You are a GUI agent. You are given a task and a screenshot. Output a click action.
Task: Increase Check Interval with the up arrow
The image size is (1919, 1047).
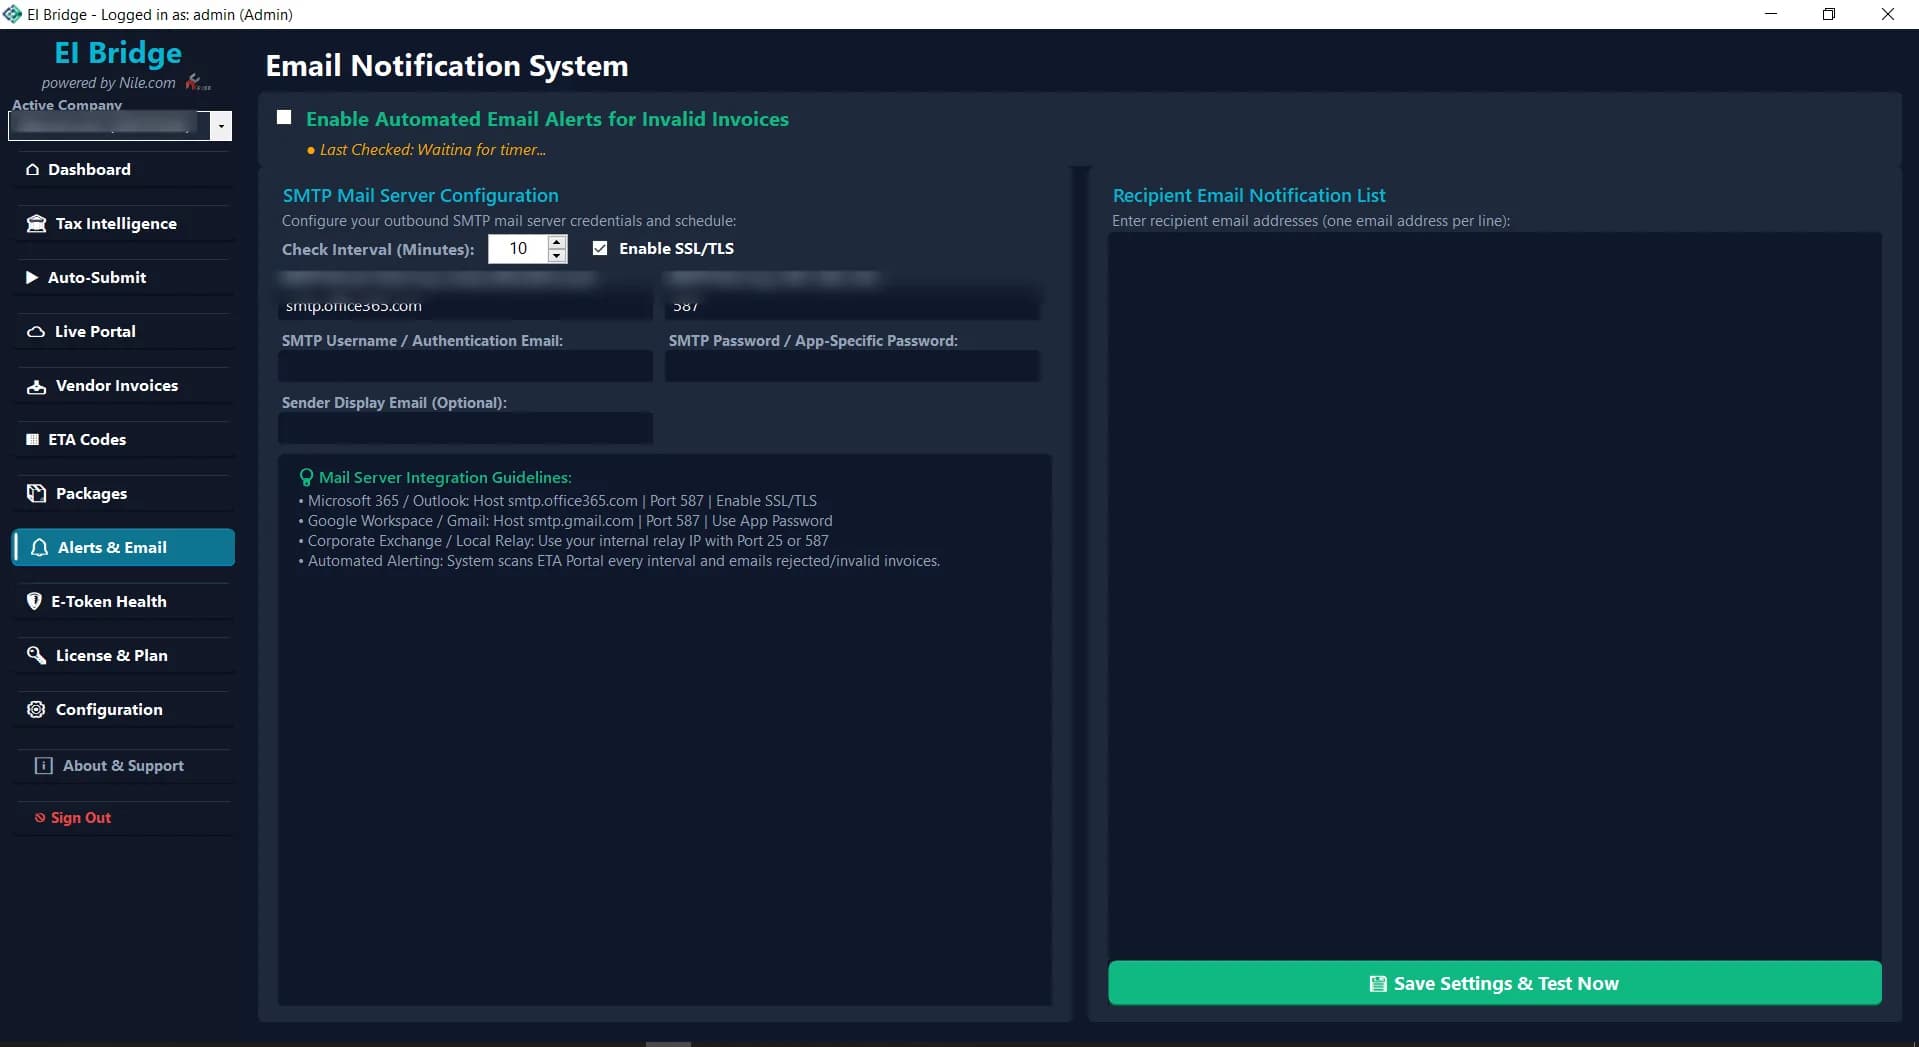click(557, 242)
